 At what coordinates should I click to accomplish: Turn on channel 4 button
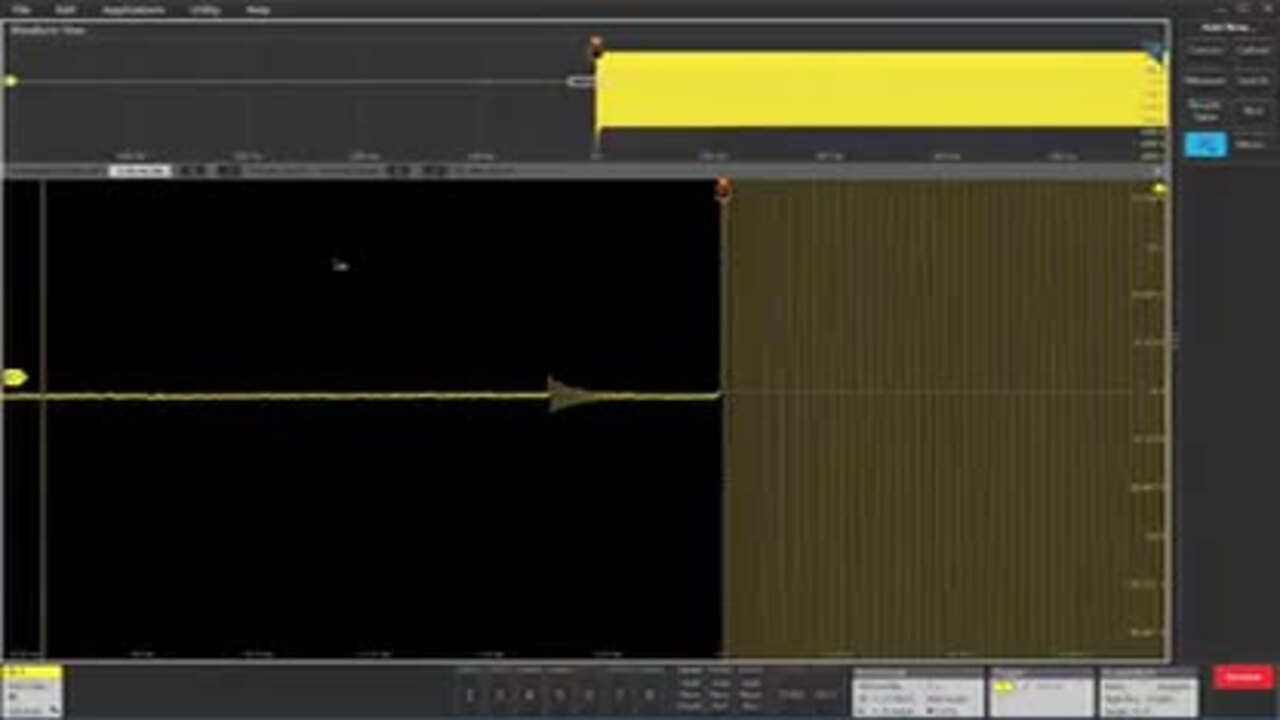tap(530, 695)
